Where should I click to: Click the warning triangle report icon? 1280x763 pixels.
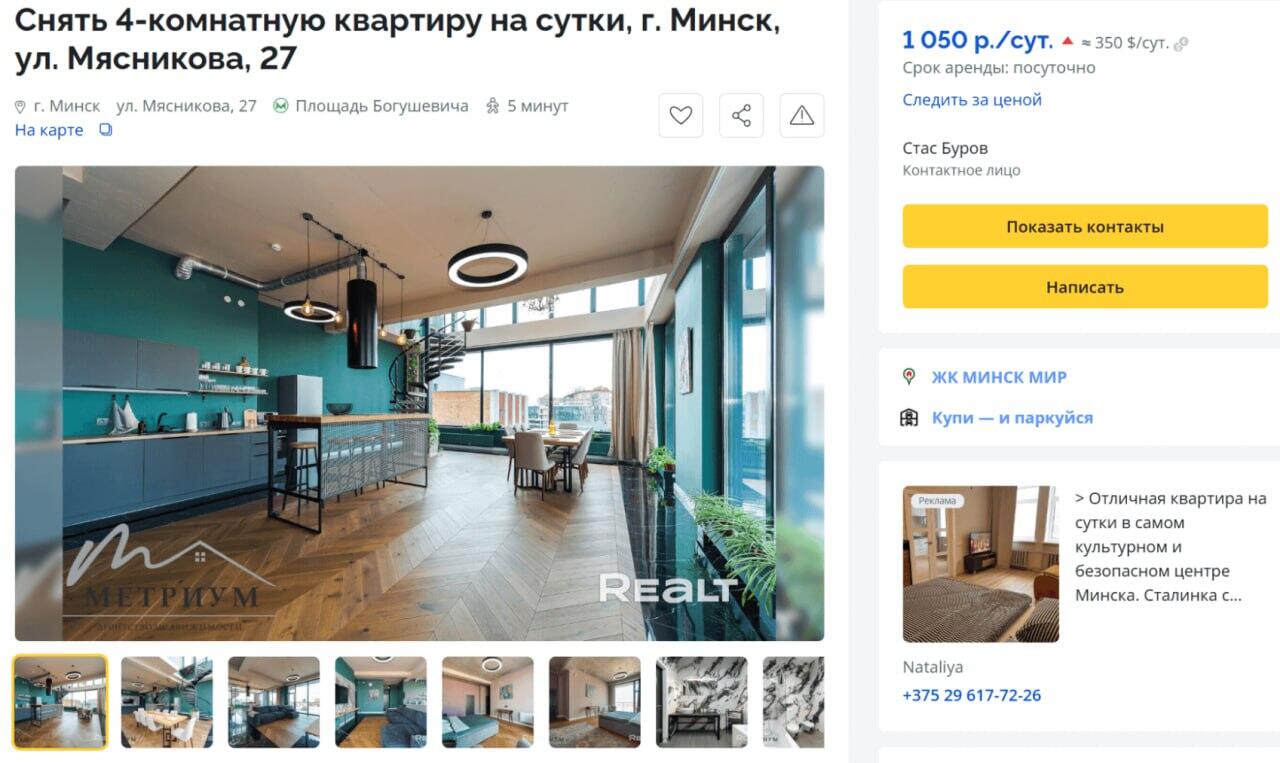pyautogui.click(x=802, y=116)
